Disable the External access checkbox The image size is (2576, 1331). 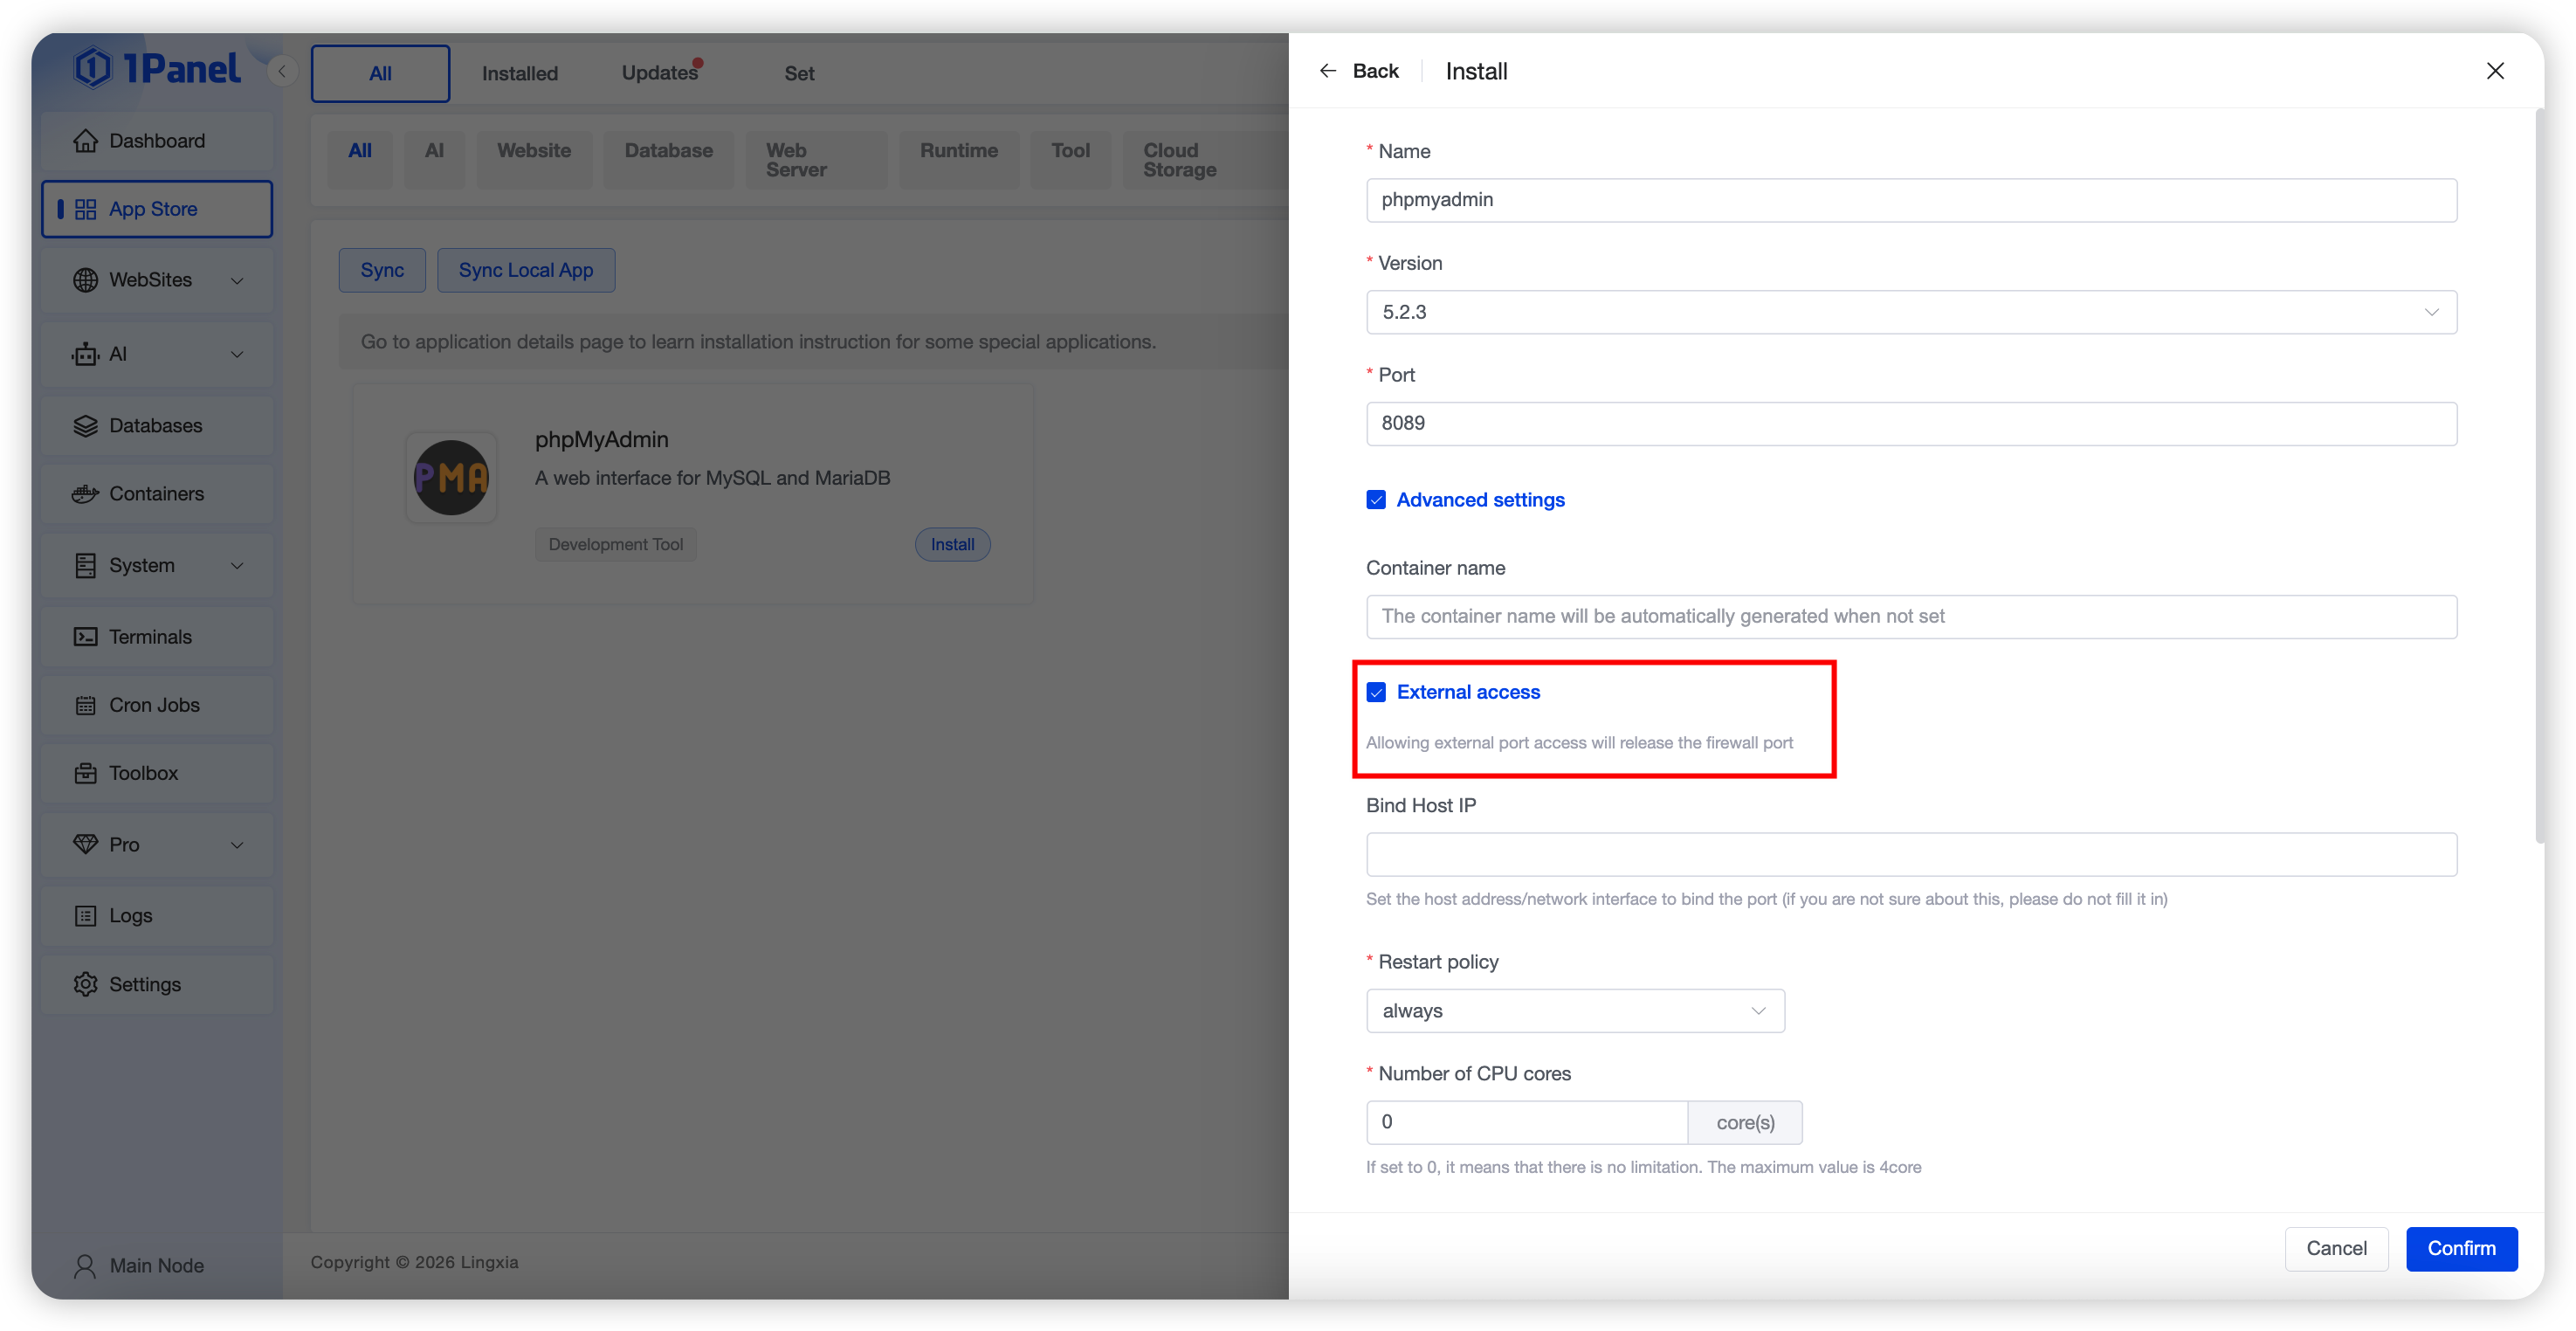(1376, 692)
